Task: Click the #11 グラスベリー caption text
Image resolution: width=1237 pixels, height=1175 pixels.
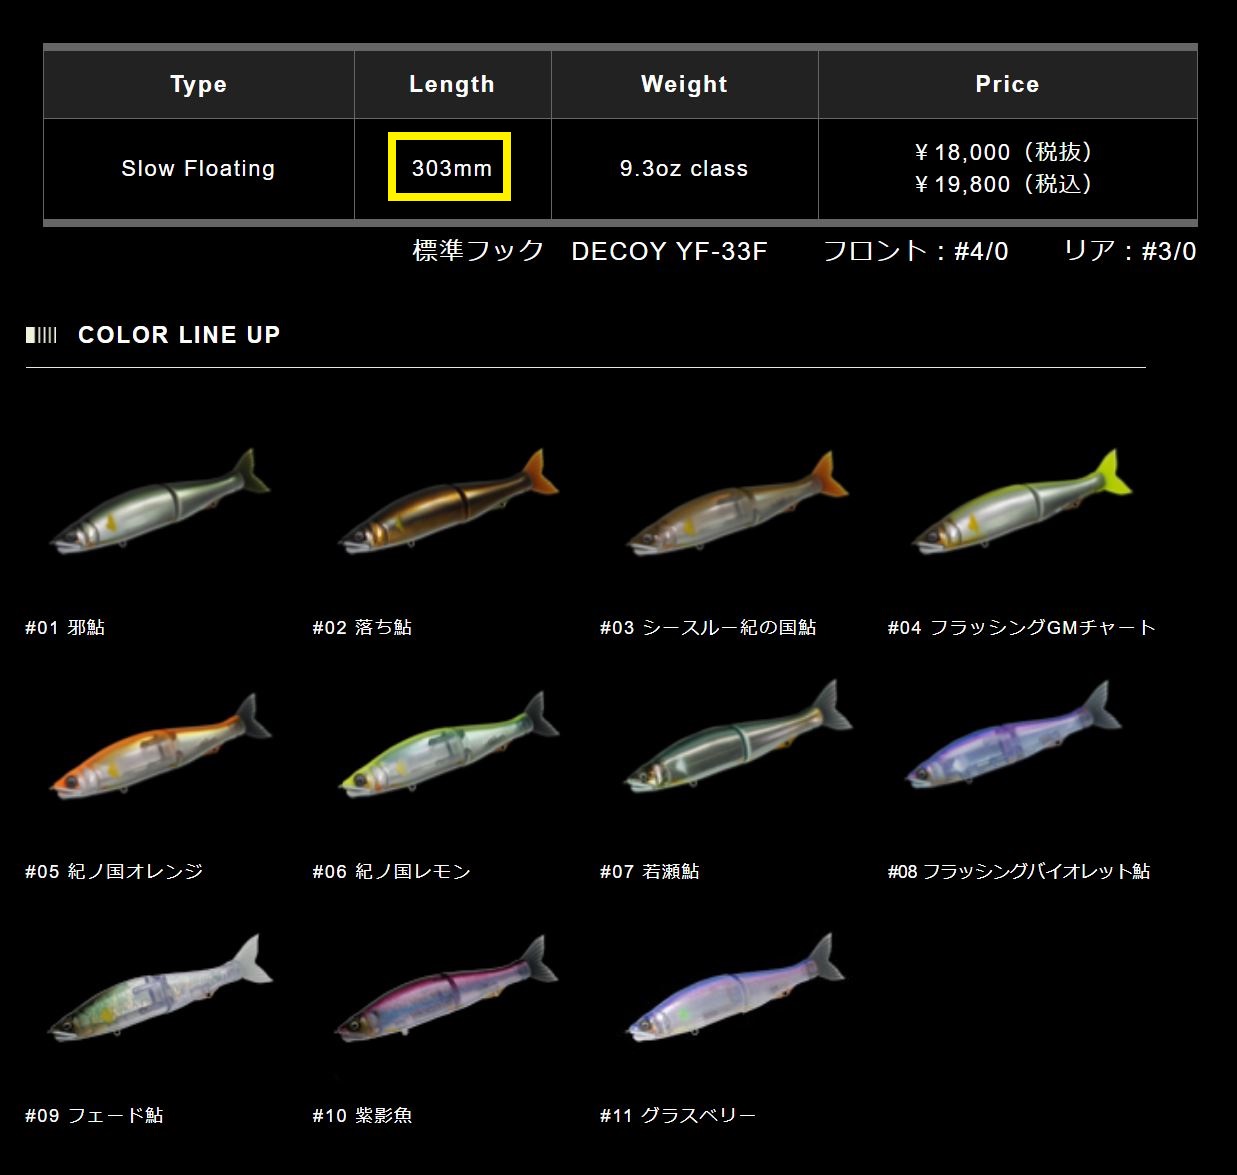Action: 678,1115
